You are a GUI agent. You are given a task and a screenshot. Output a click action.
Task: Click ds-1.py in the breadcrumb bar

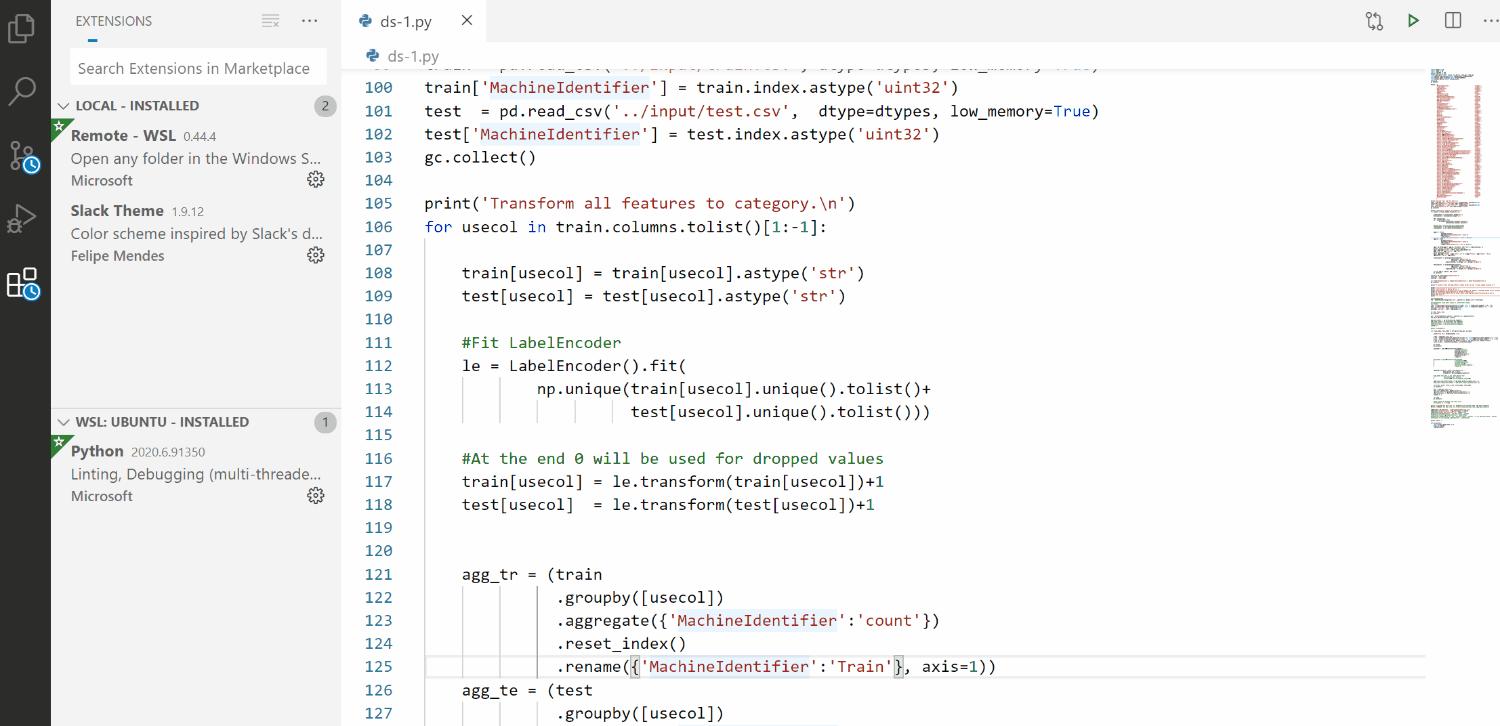(x=413, y=56)
